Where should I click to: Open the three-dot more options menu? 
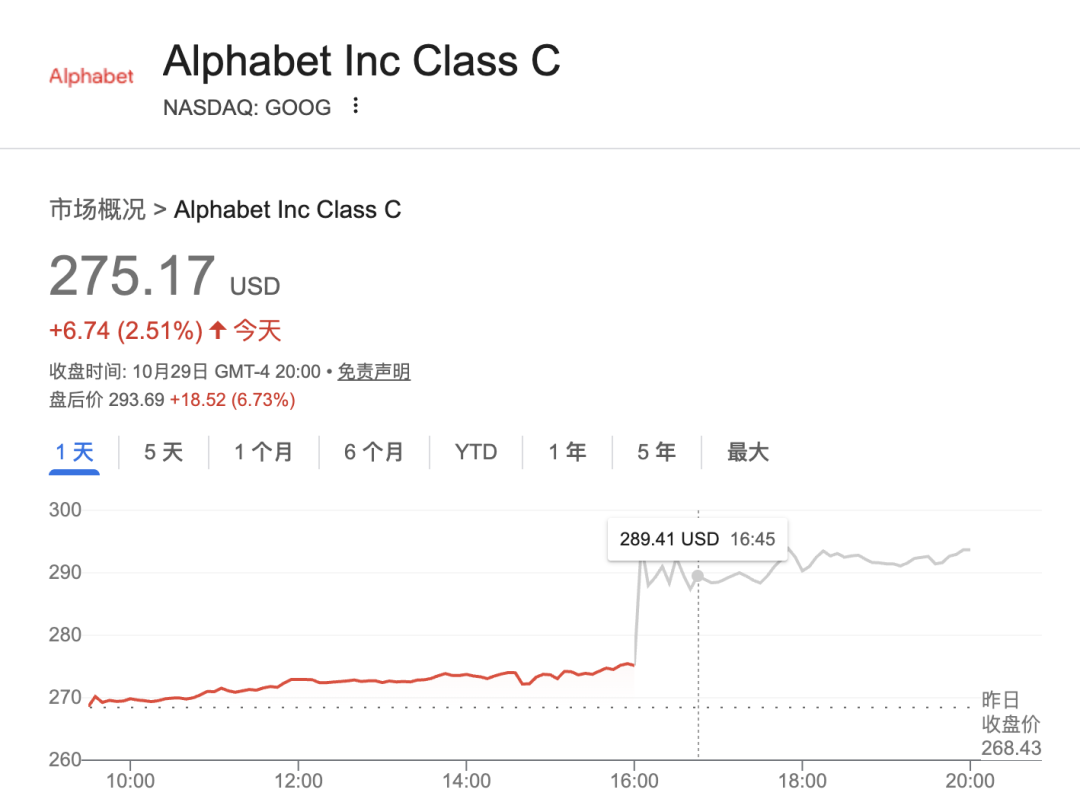(355, 106)
